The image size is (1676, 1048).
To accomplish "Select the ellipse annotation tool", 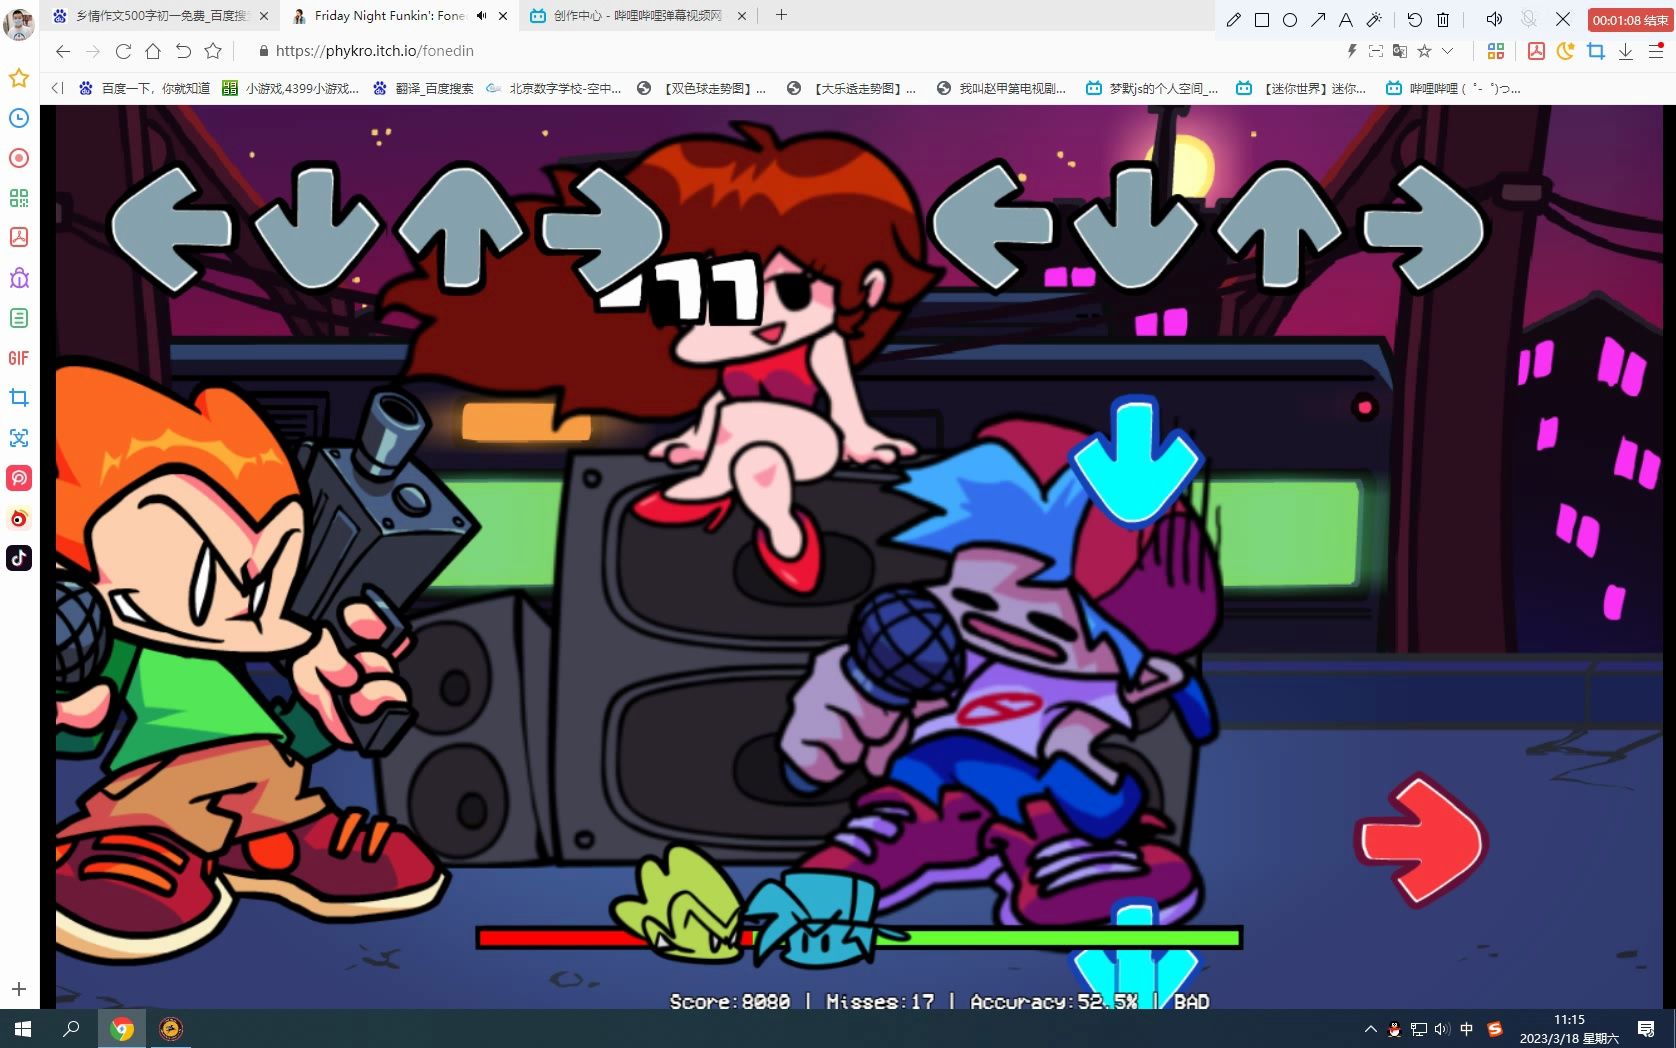I will pyautogui.click(x=1290, y=20).
